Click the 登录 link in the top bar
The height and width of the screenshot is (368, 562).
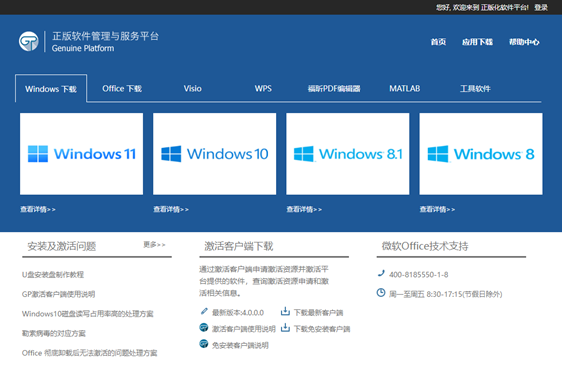pyautogui.click(x=541, y=7)
